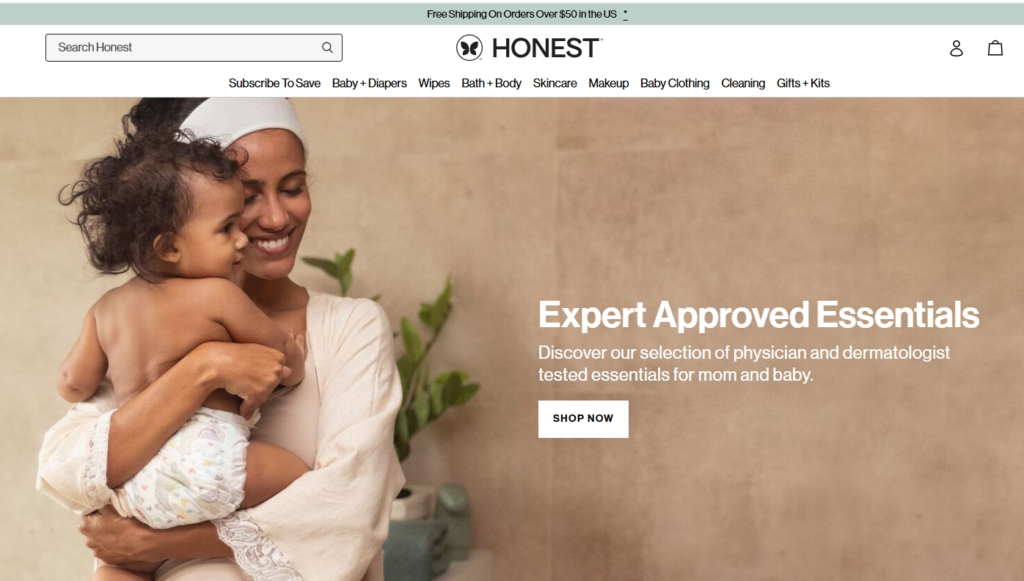This screenshot has width=1024, height=581.
Task: Open the account login icon
Action: [956, 48]
